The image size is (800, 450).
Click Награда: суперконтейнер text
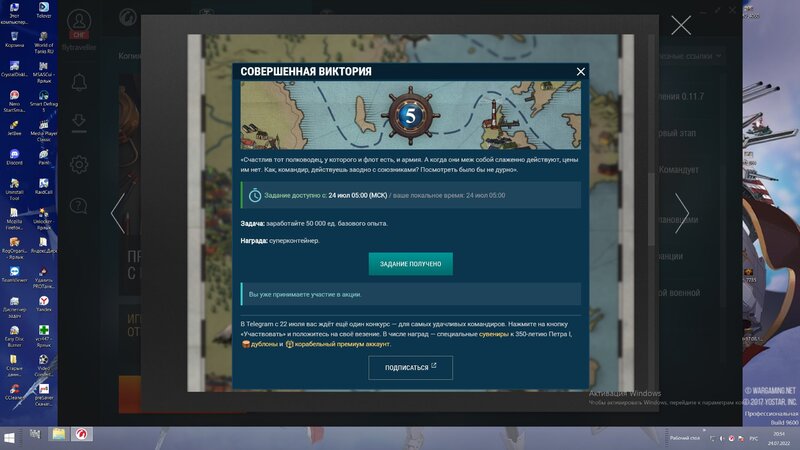click(x=280, y=241)
